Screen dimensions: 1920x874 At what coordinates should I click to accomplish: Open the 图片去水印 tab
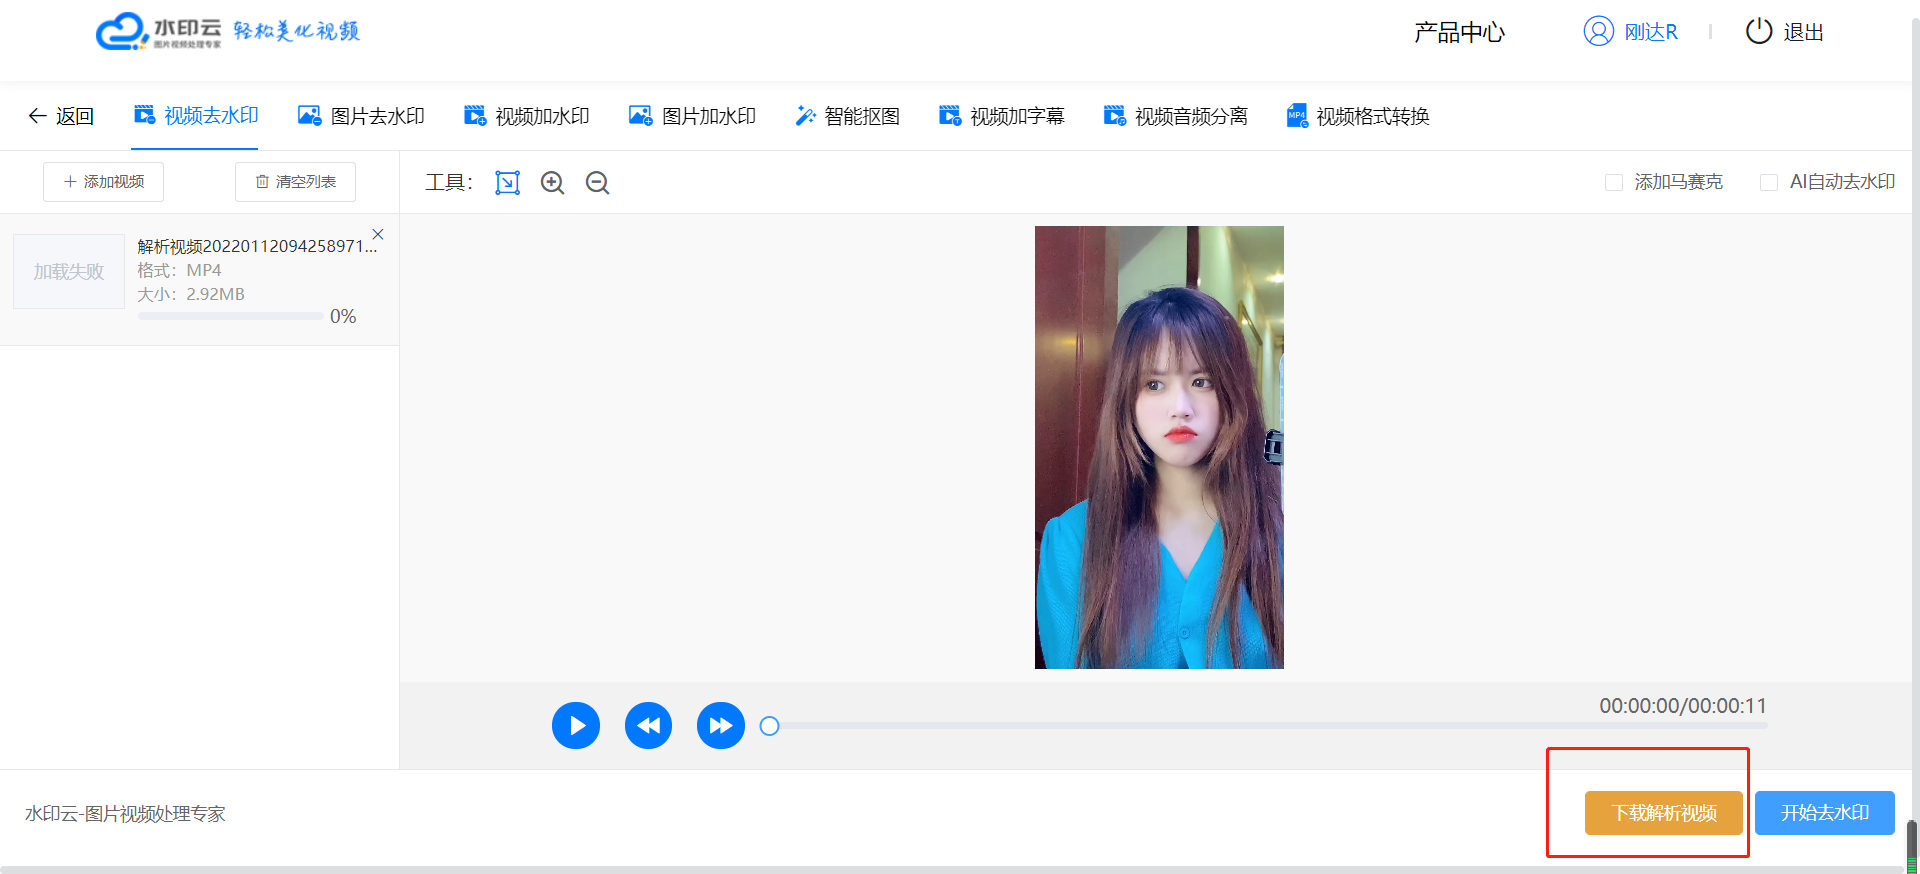(361, 116)
